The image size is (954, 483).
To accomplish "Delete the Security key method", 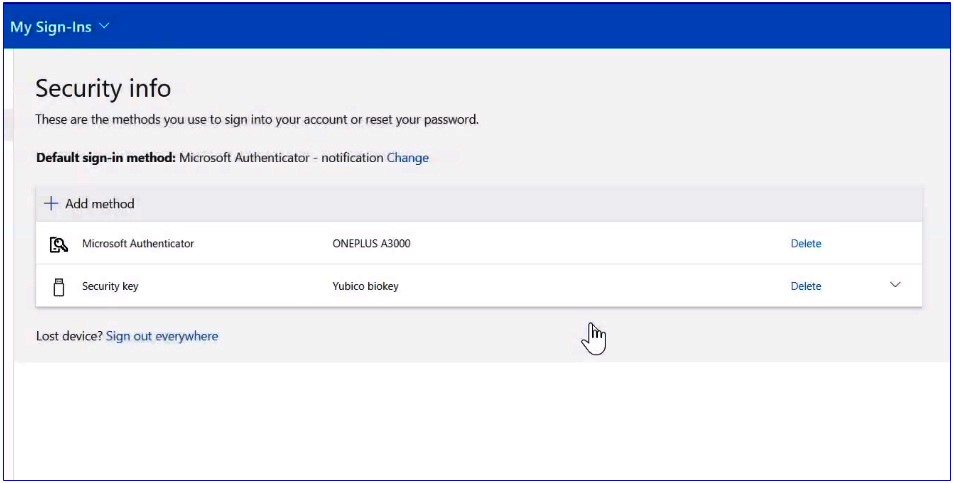I will pyautogui.click(x=806, y=286).
